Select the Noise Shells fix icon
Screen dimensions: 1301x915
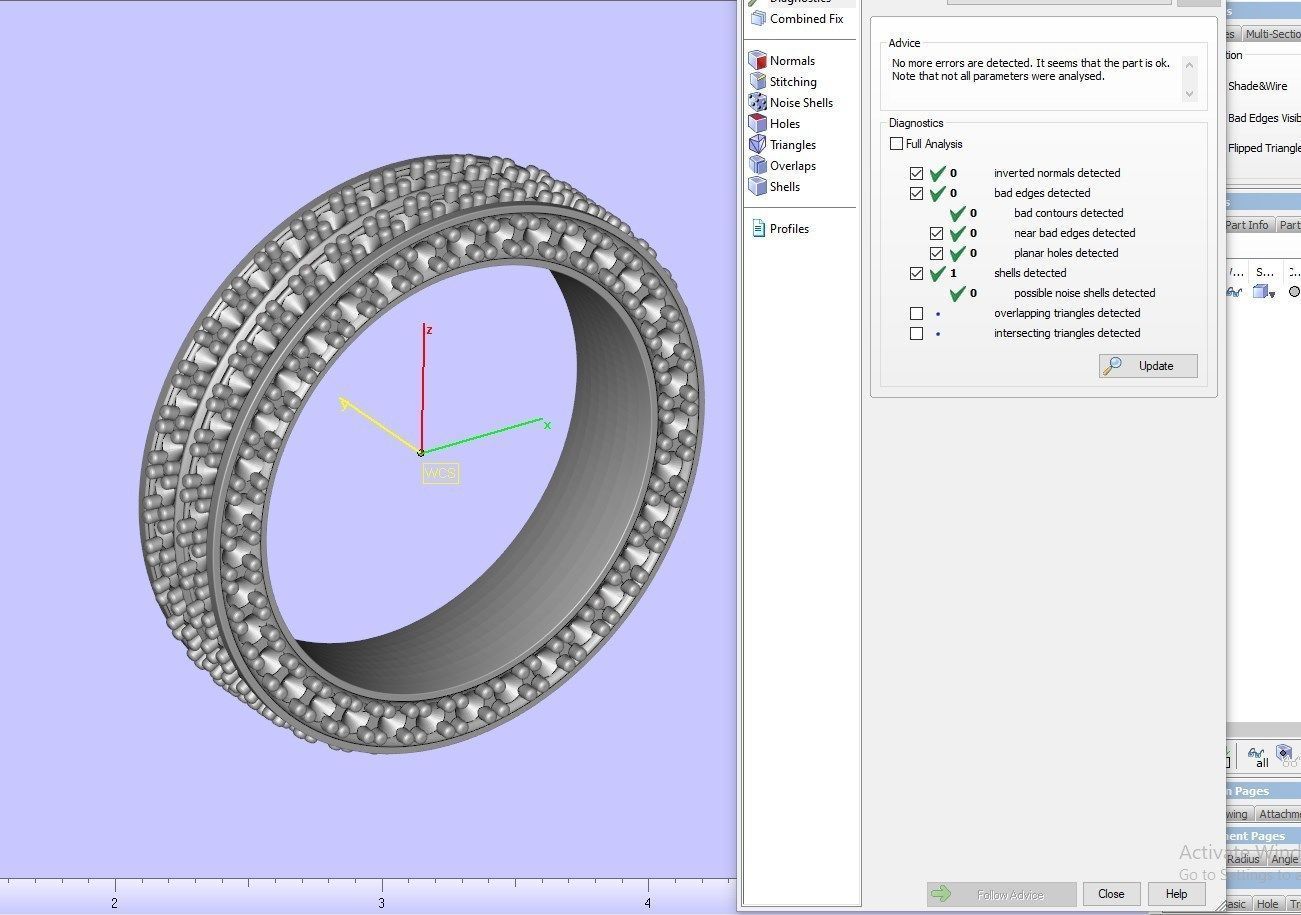pos(757,102)
